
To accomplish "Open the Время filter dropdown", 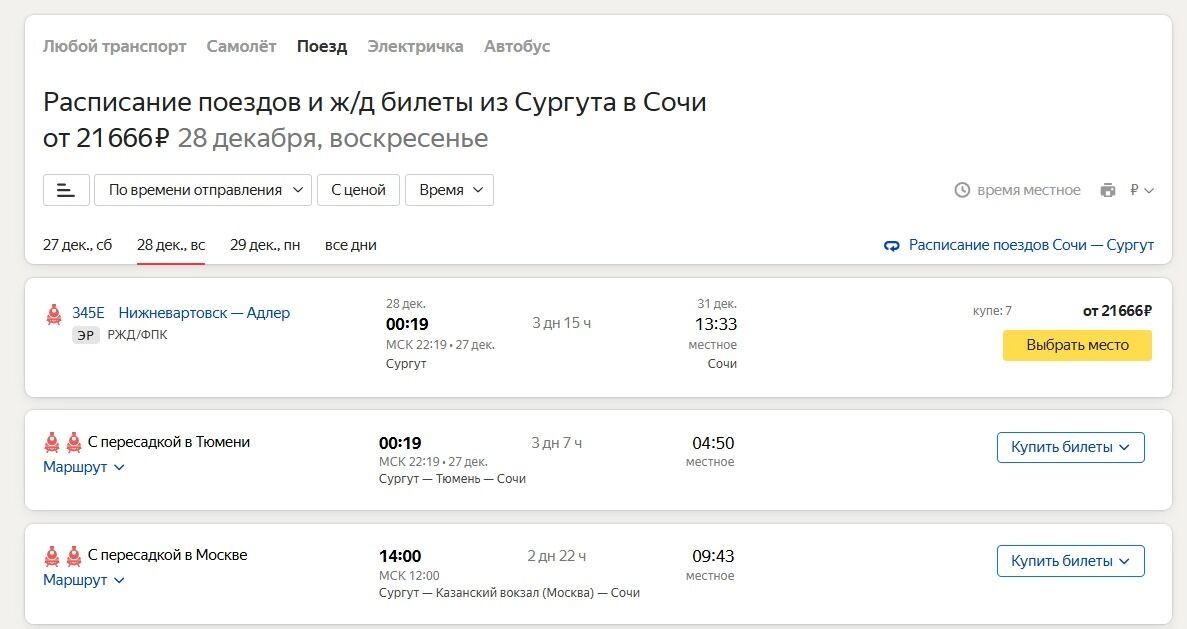I will click(449, 190).
